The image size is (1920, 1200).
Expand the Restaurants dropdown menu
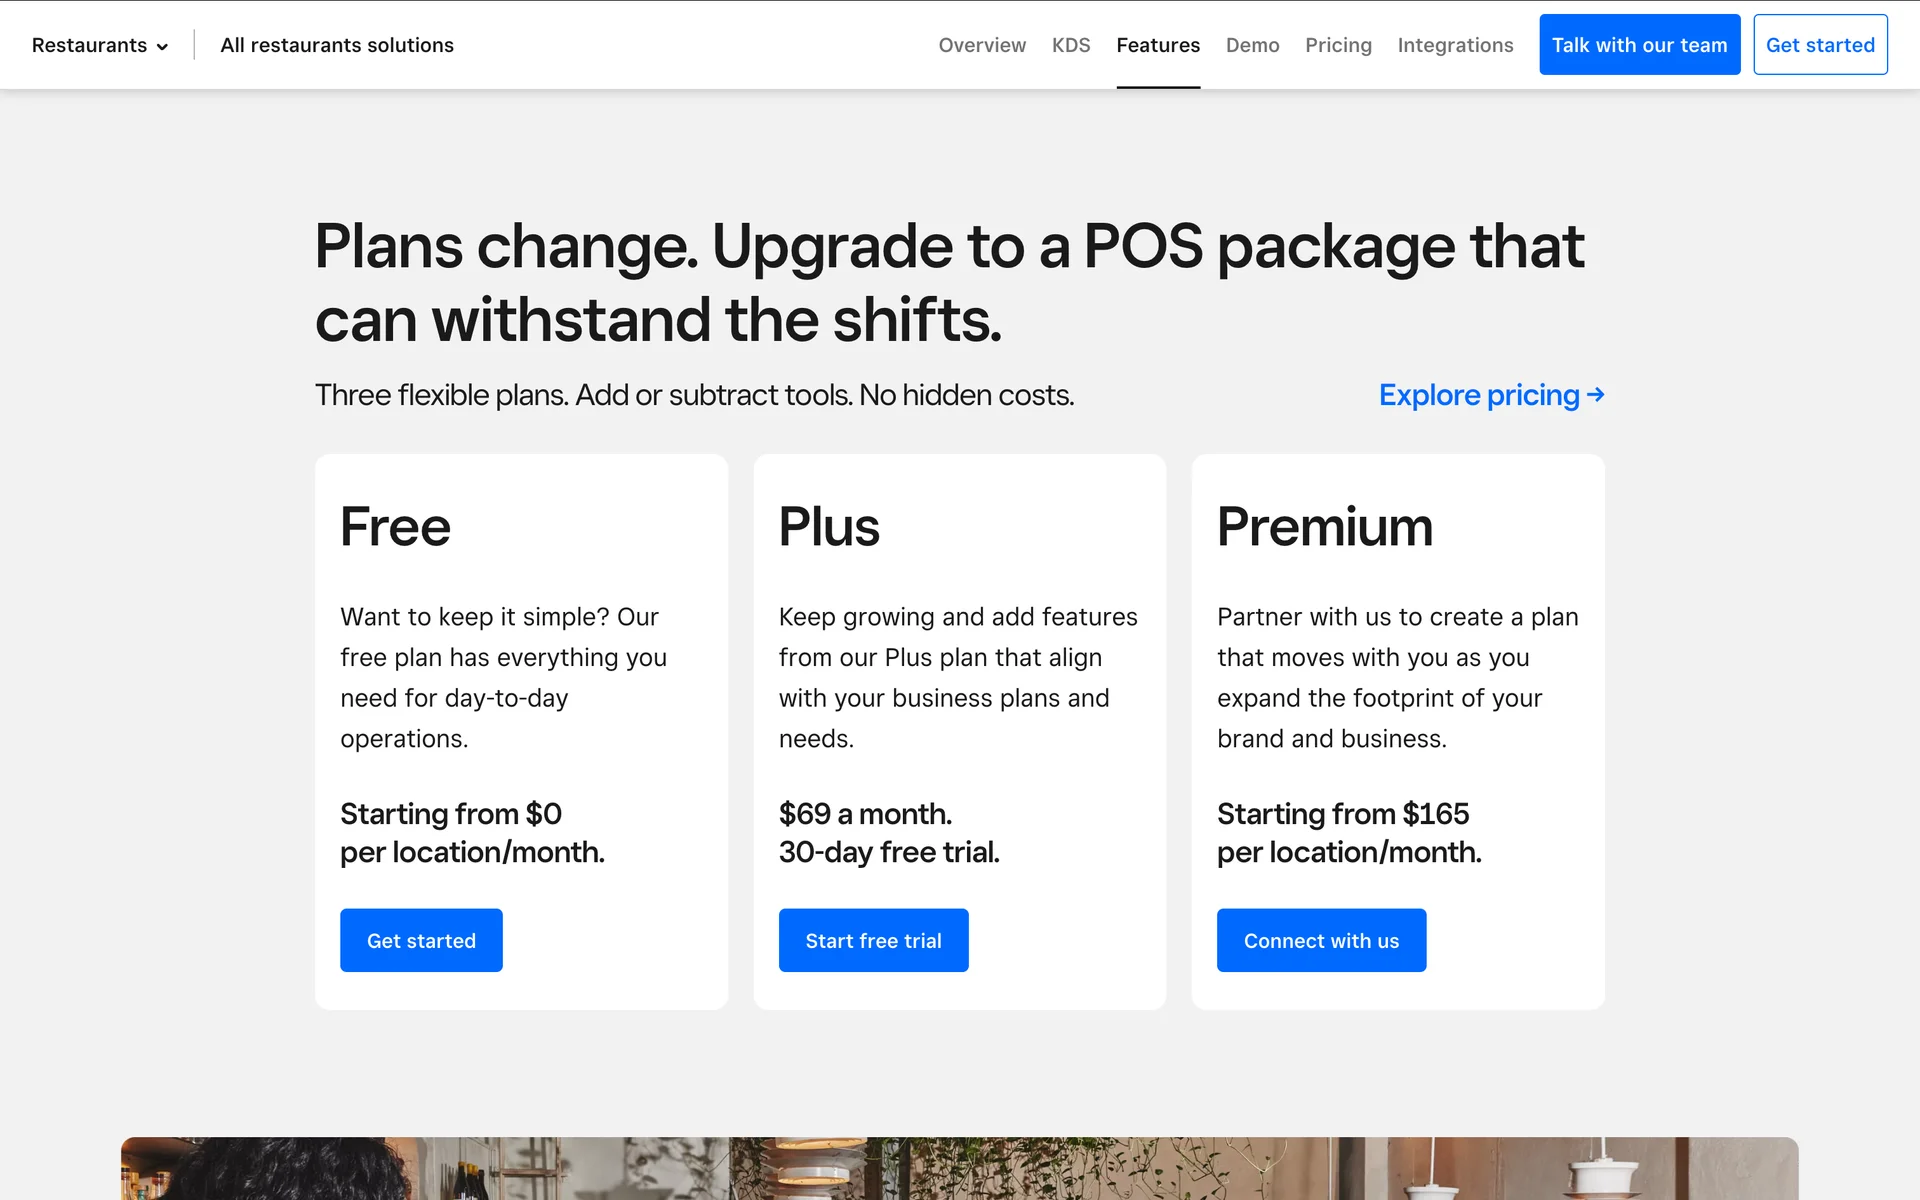click(100, 45)
